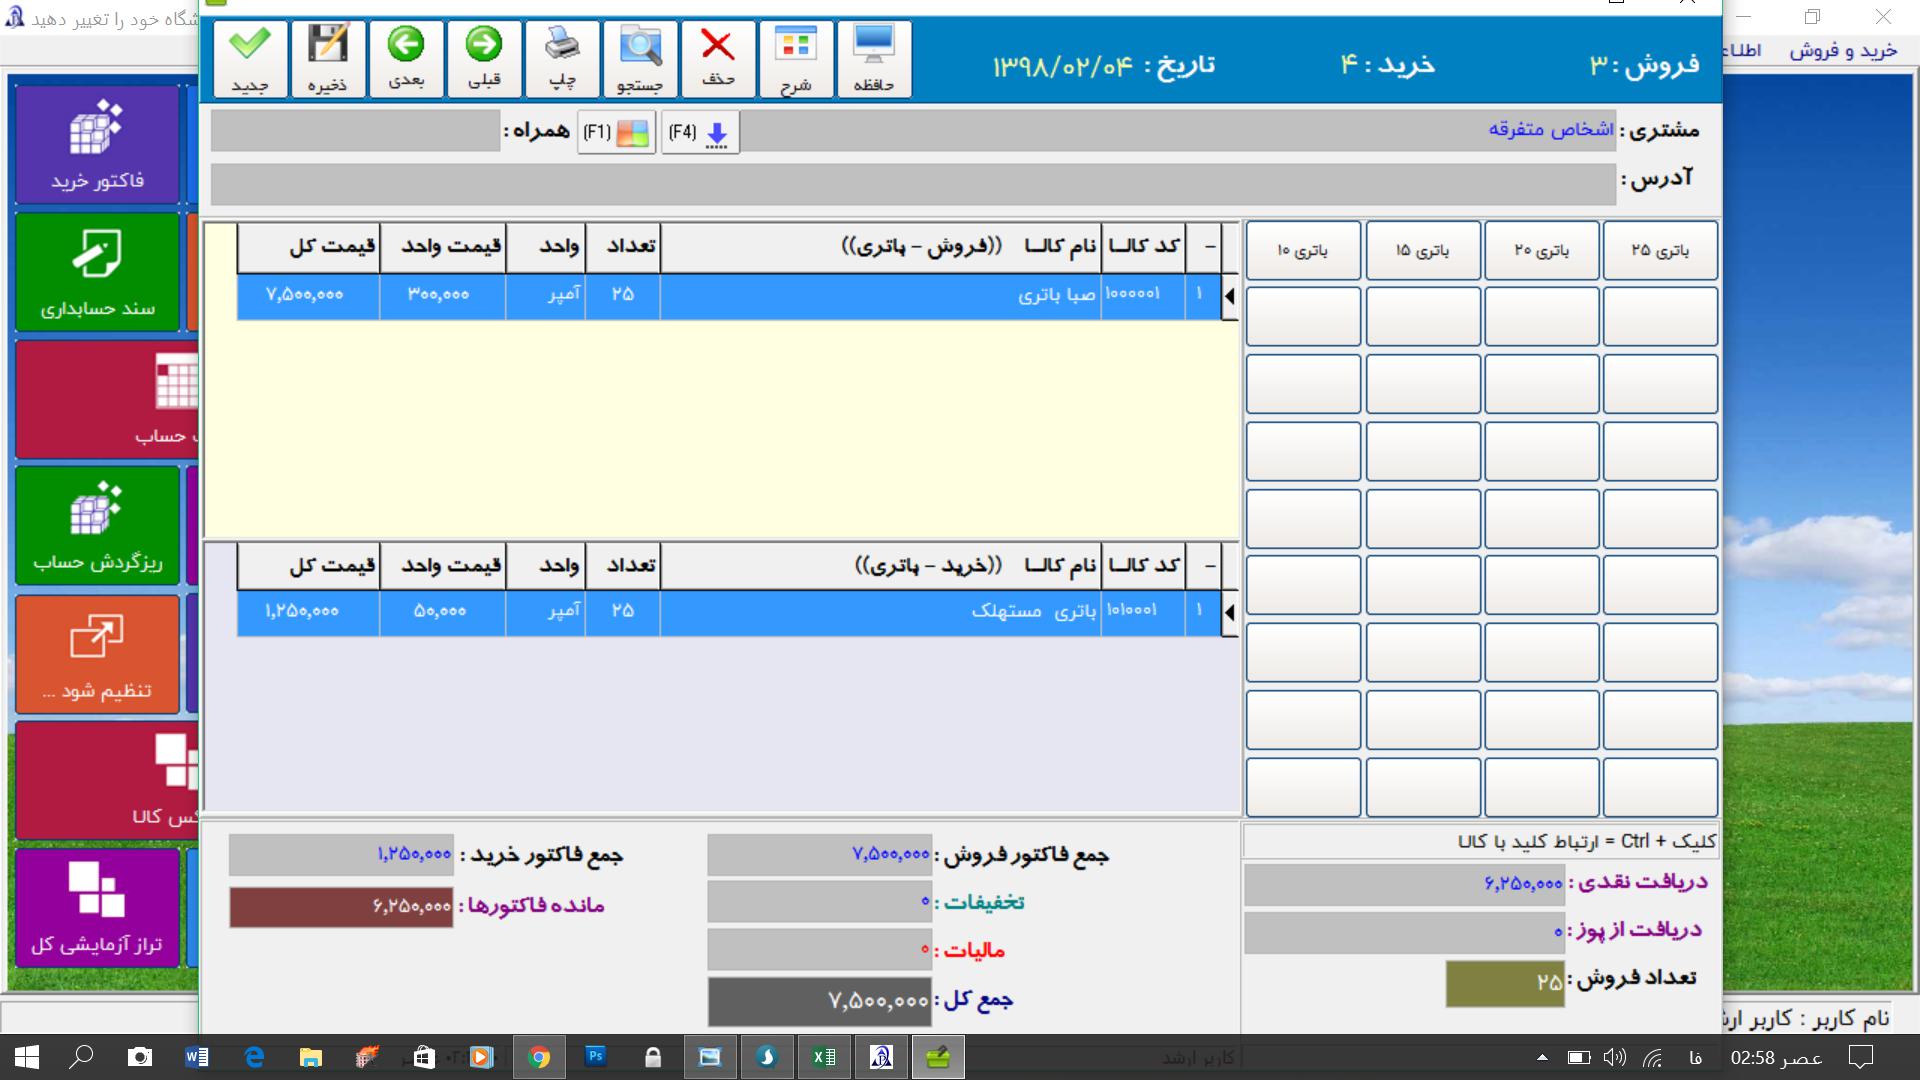The image size is (1920, 1080).
Task: Click the همراه mobile number field
Action: (x=355, y=131)
